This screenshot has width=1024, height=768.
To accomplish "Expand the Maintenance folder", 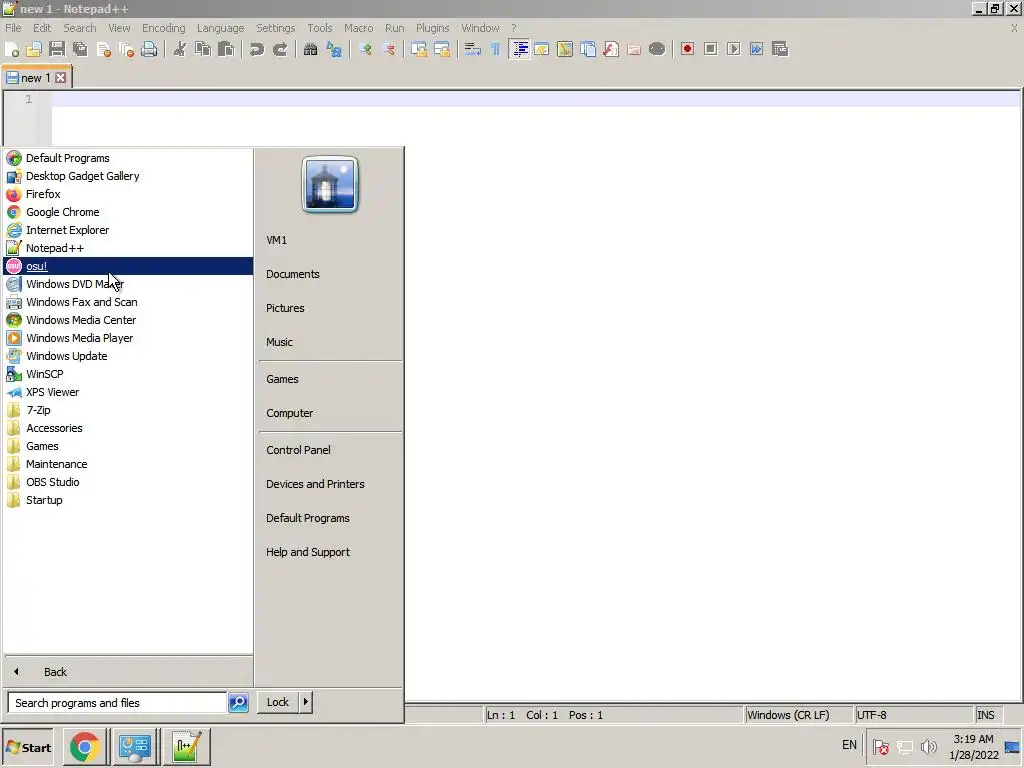I will click(128, 464).
